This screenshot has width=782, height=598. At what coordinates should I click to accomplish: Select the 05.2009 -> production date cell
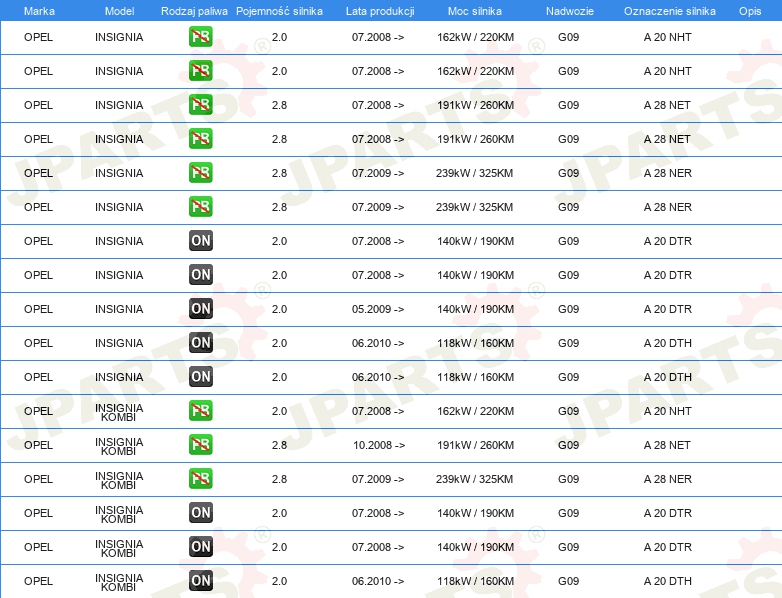(378, 309)
